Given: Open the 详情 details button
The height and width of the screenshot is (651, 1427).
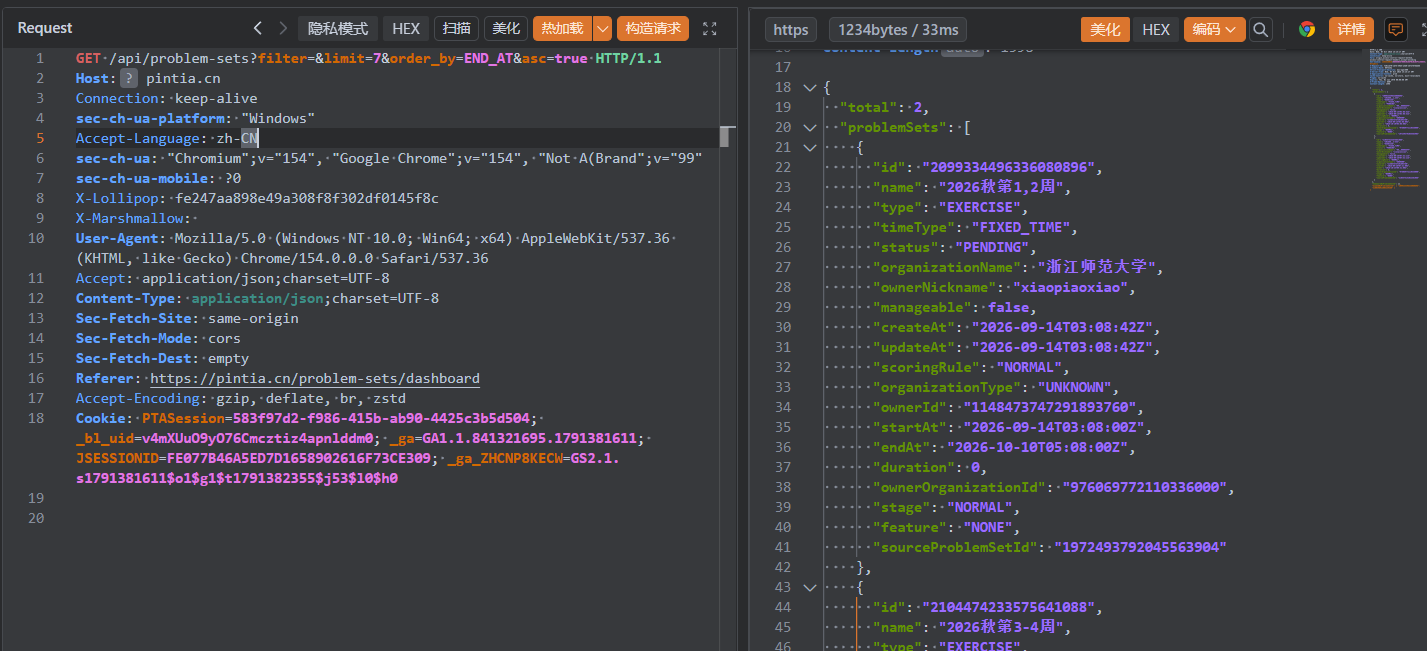Looking at the screenshot, I should [1351, 29].
